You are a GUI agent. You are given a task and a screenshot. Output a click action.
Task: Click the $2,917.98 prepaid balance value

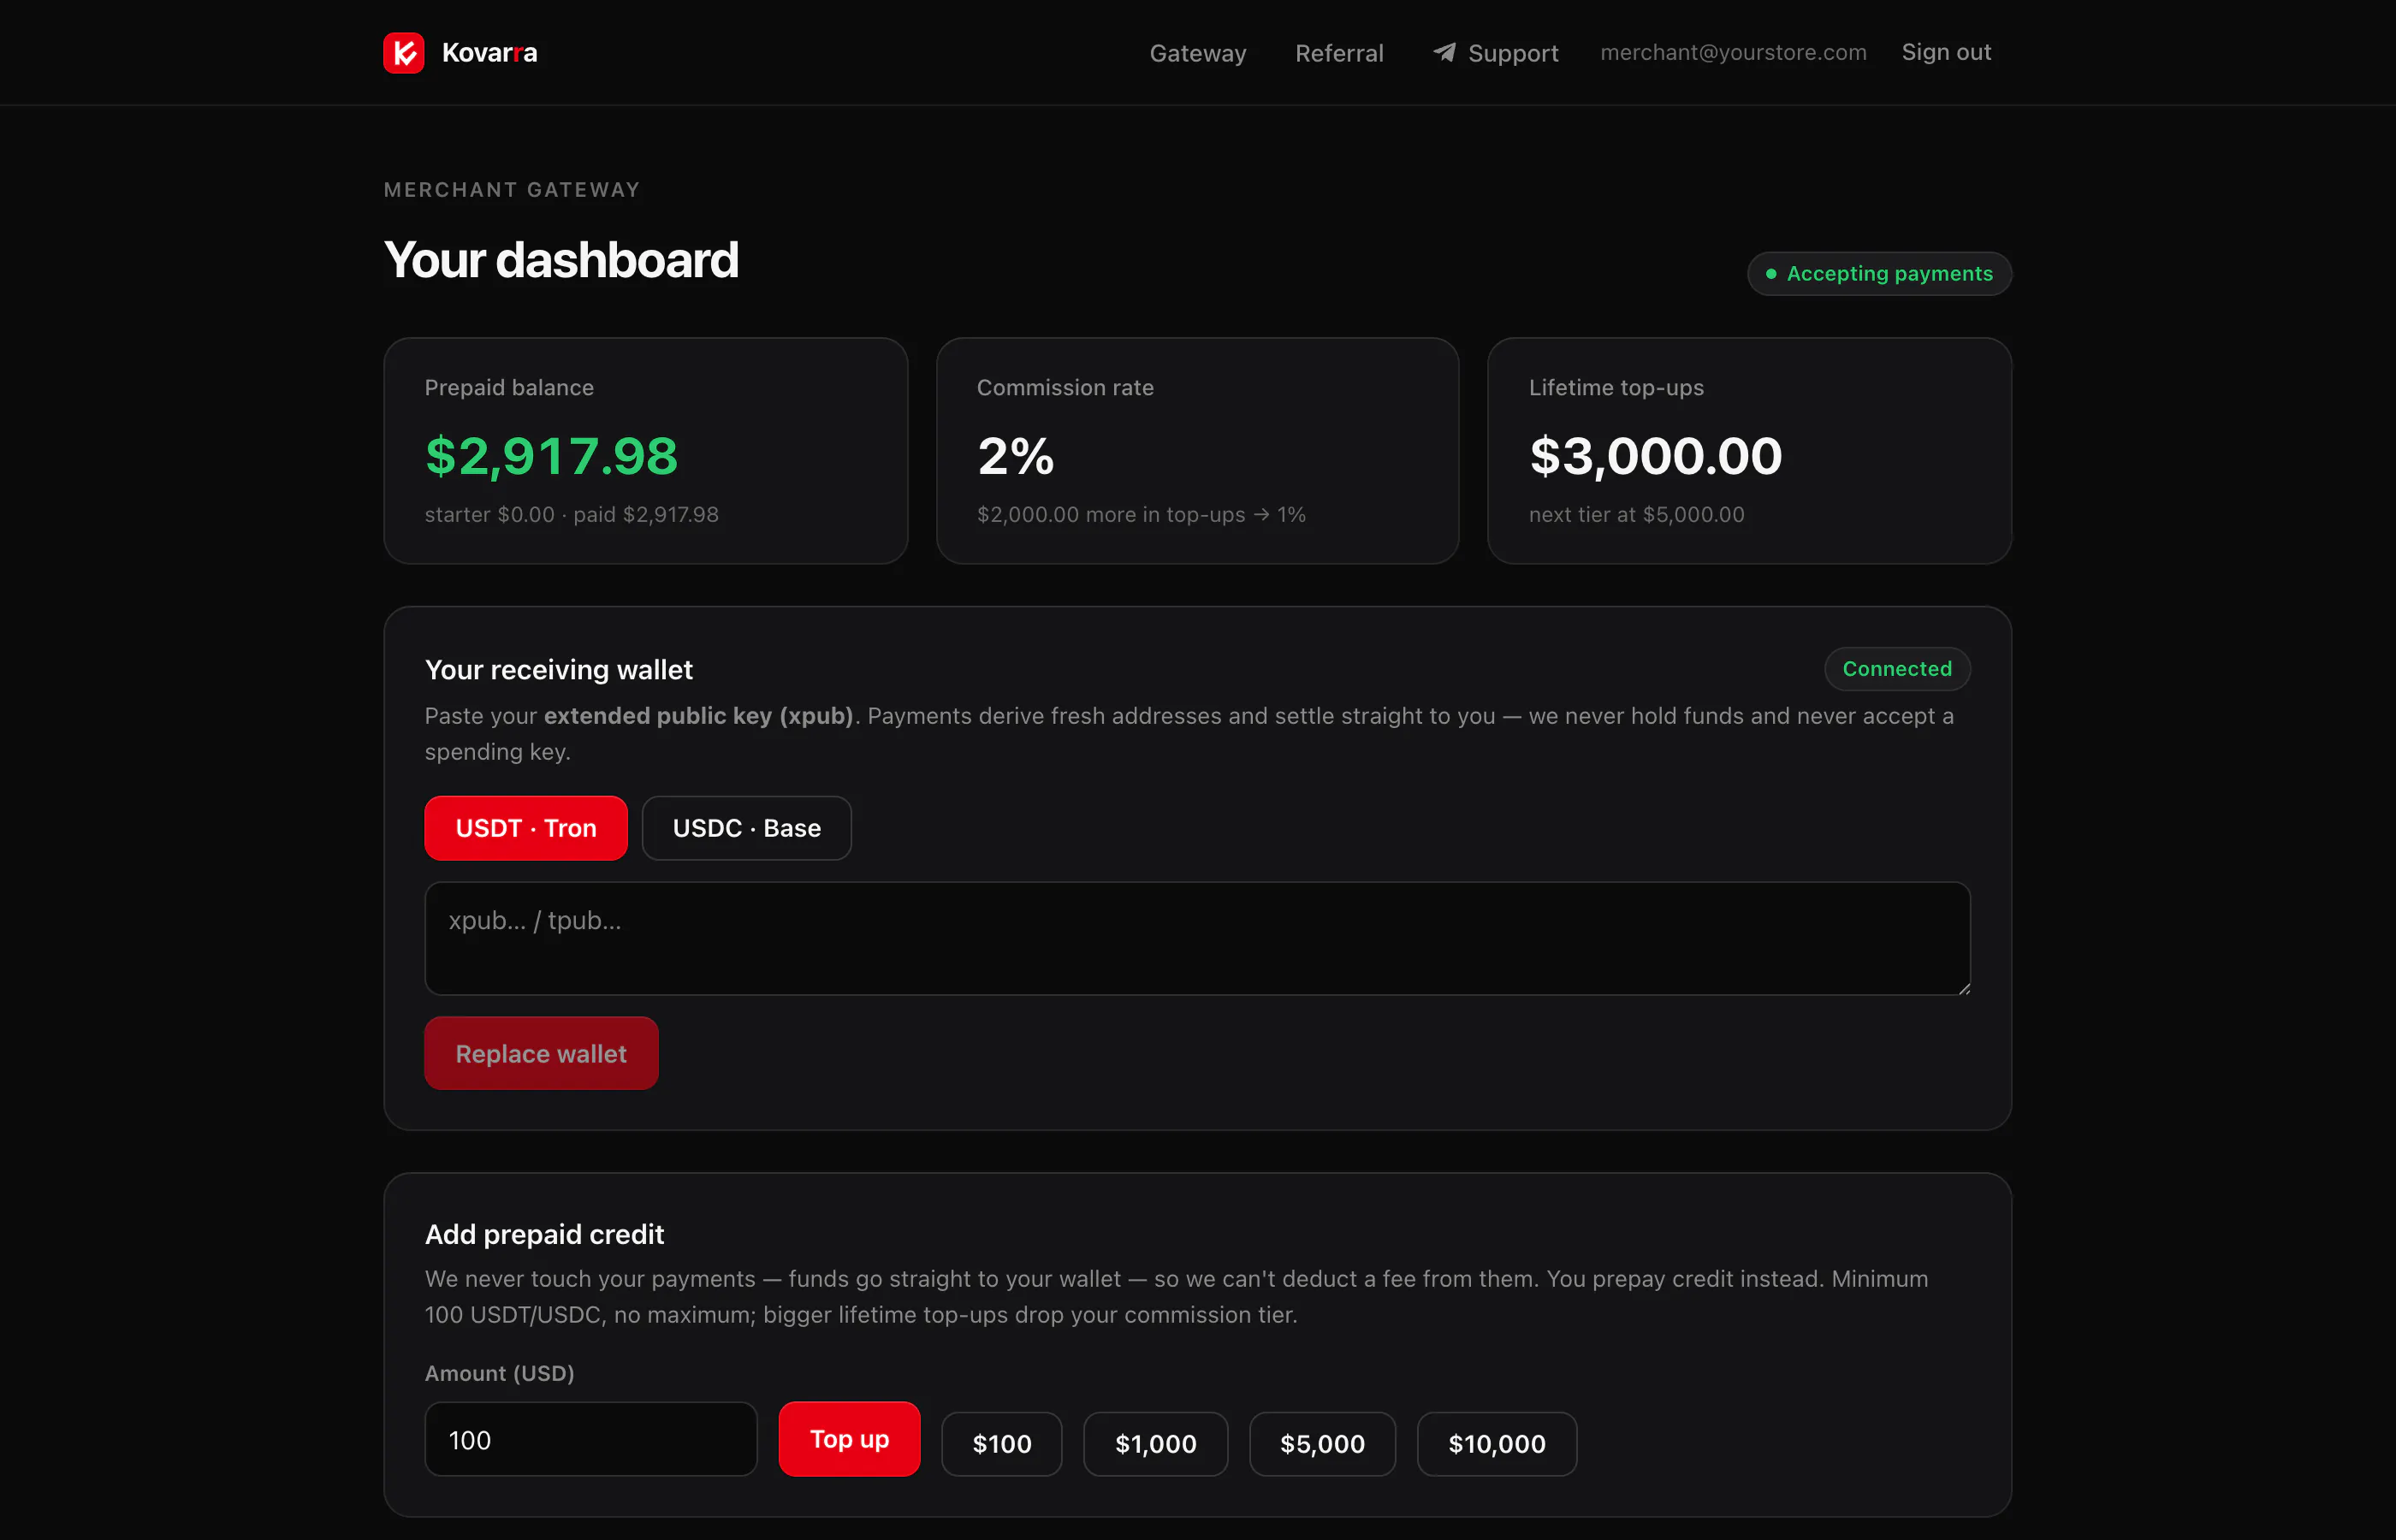pos(551,456)
